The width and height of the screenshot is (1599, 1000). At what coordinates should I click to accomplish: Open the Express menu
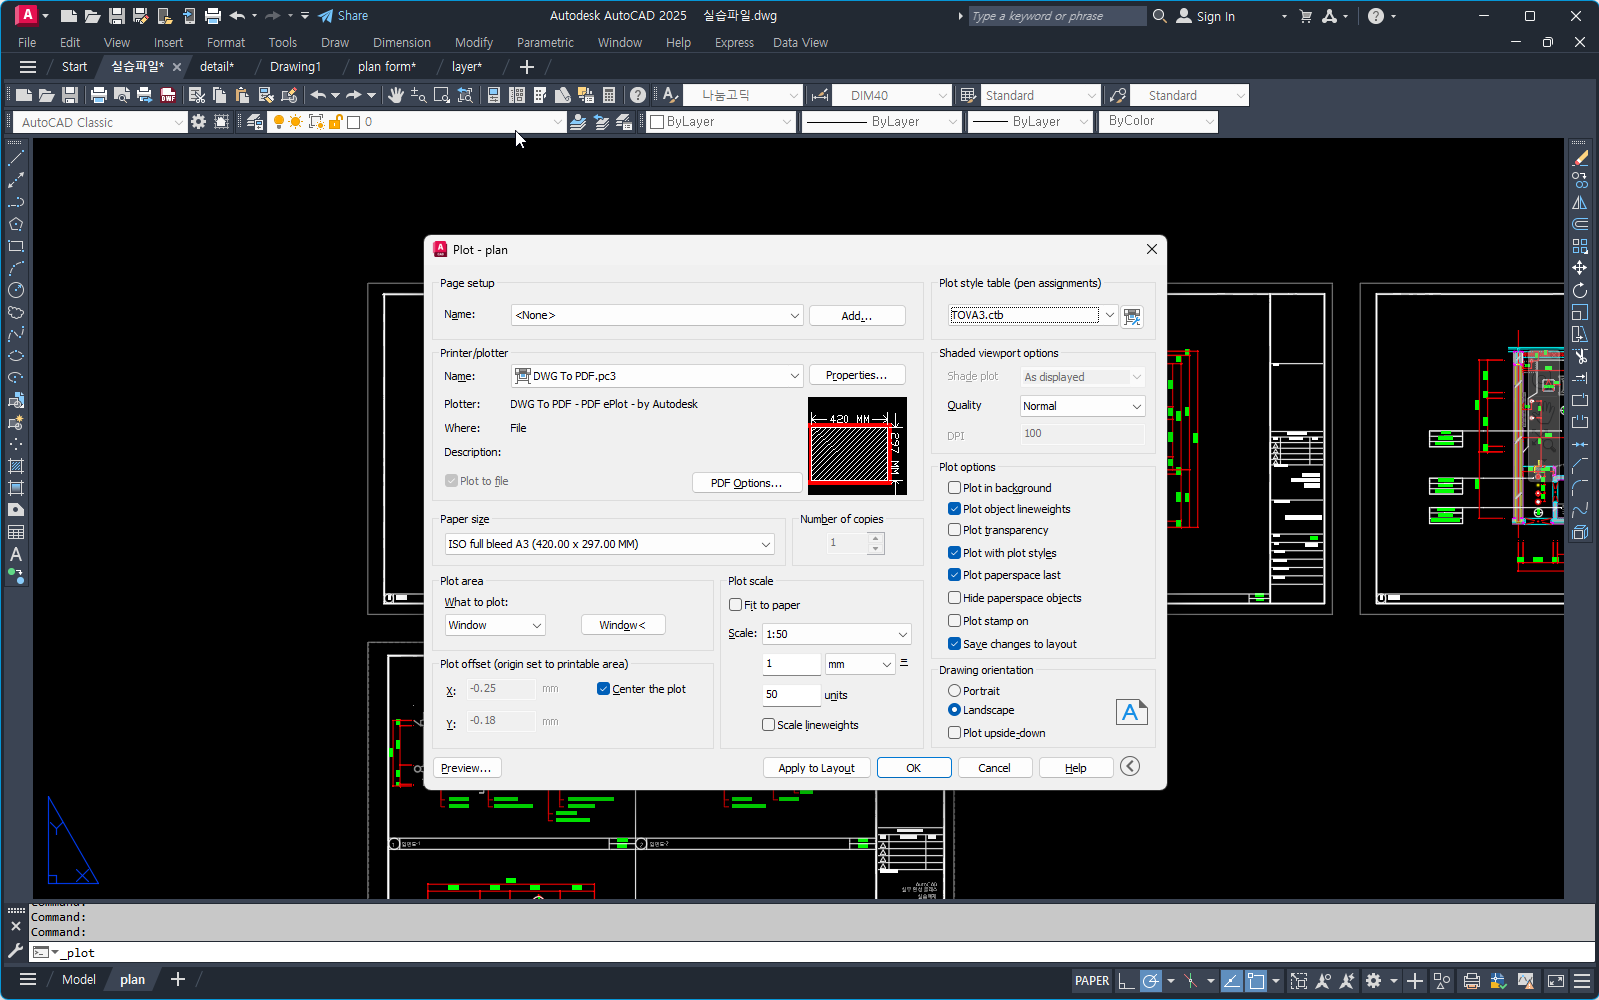[x=734, y=43]
